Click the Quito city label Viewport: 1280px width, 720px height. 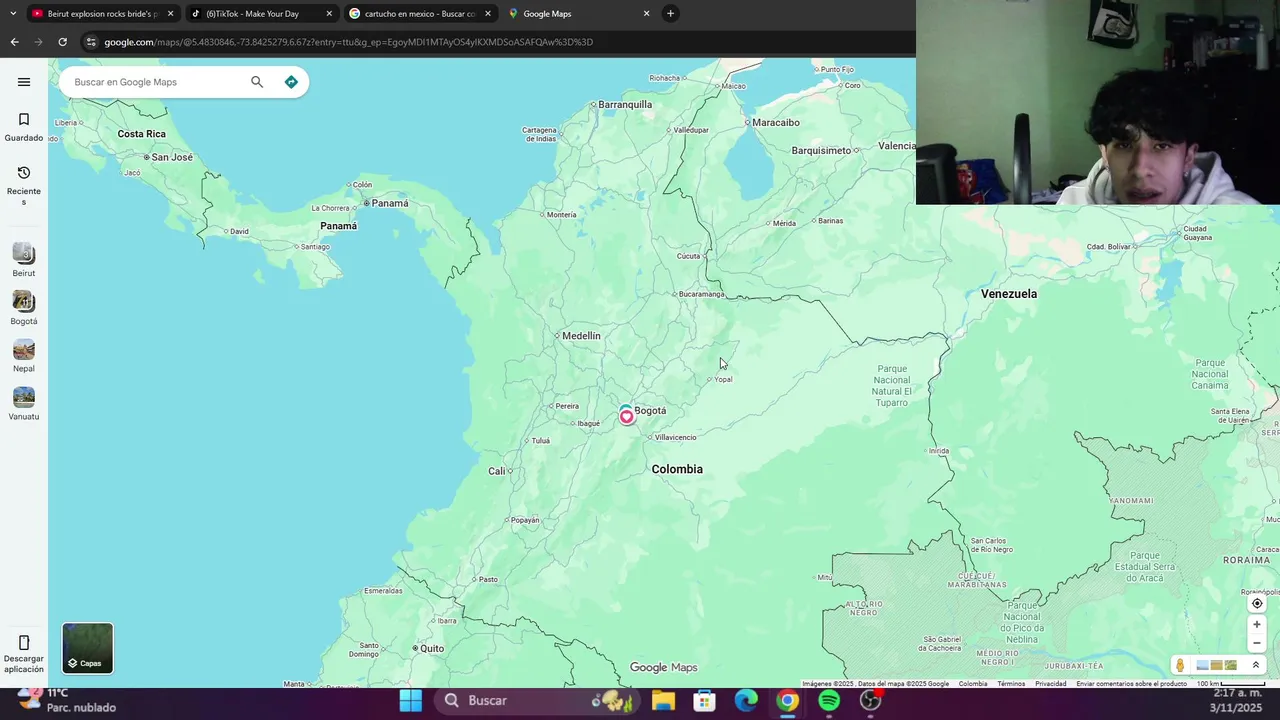pyautogui.click(x=432, y=648)
